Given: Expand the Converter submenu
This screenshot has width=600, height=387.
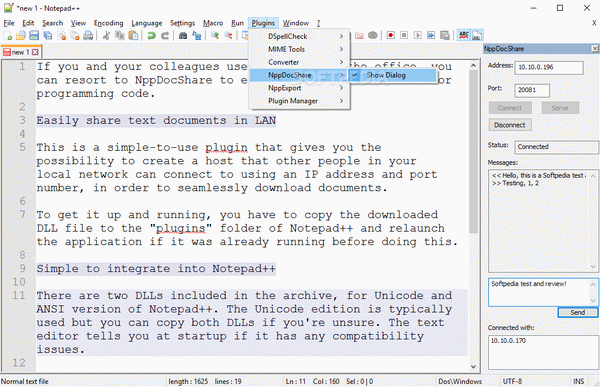Looking at the screenshot, I should point(299,62).
